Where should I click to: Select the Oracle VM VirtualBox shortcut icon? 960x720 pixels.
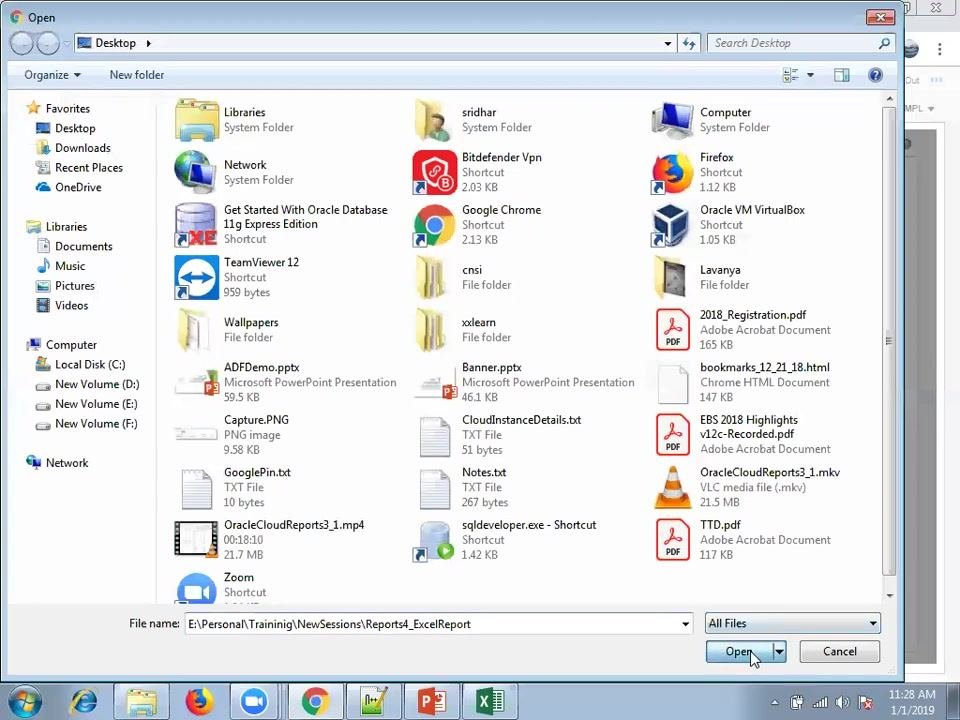pyautogui.click(x=672, y=225)
